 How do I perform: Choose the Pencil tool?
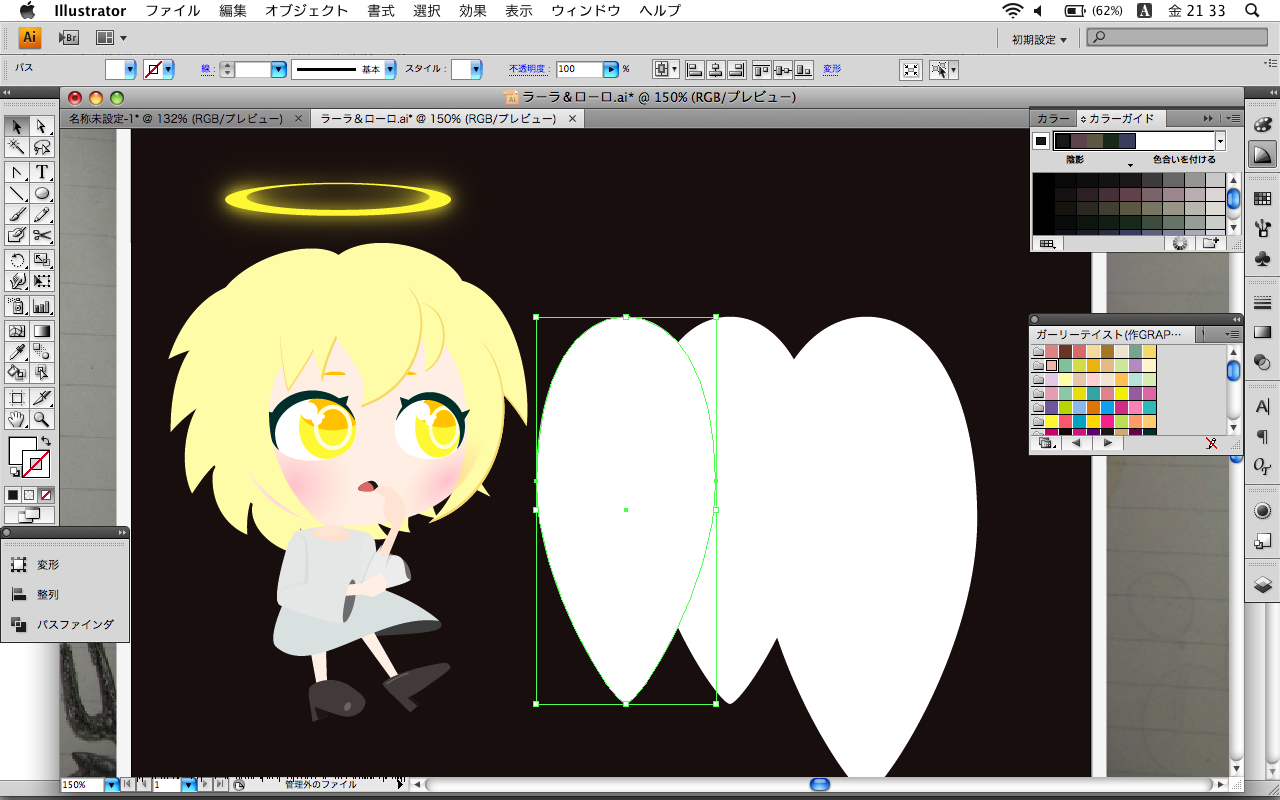[42, 214]
